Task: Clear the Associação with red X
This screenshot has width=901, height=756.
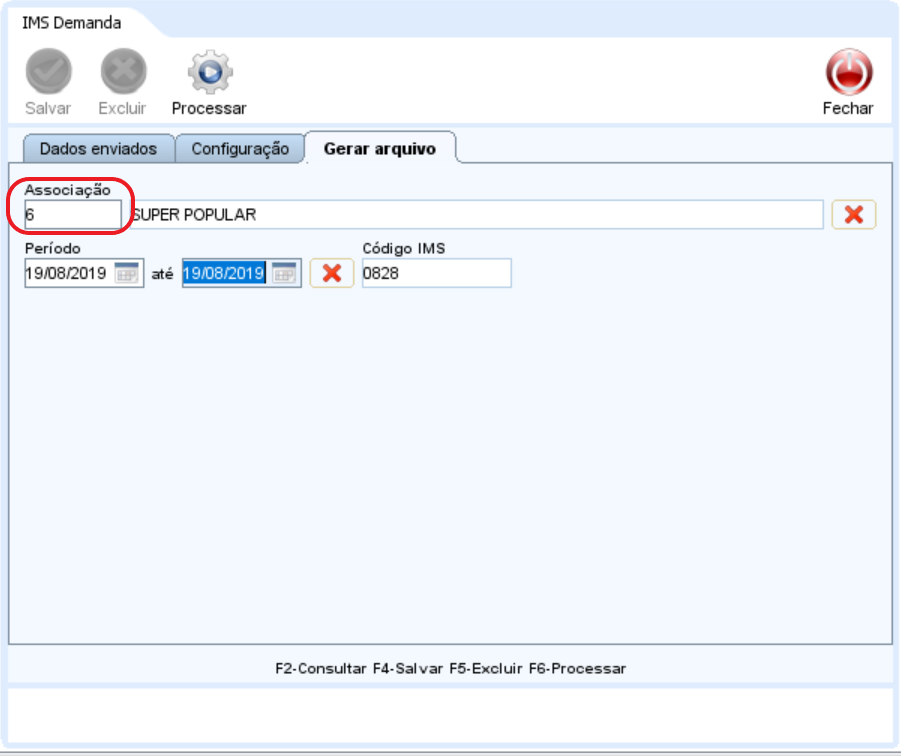Action: pyautogui.click(x=853, y=214)
